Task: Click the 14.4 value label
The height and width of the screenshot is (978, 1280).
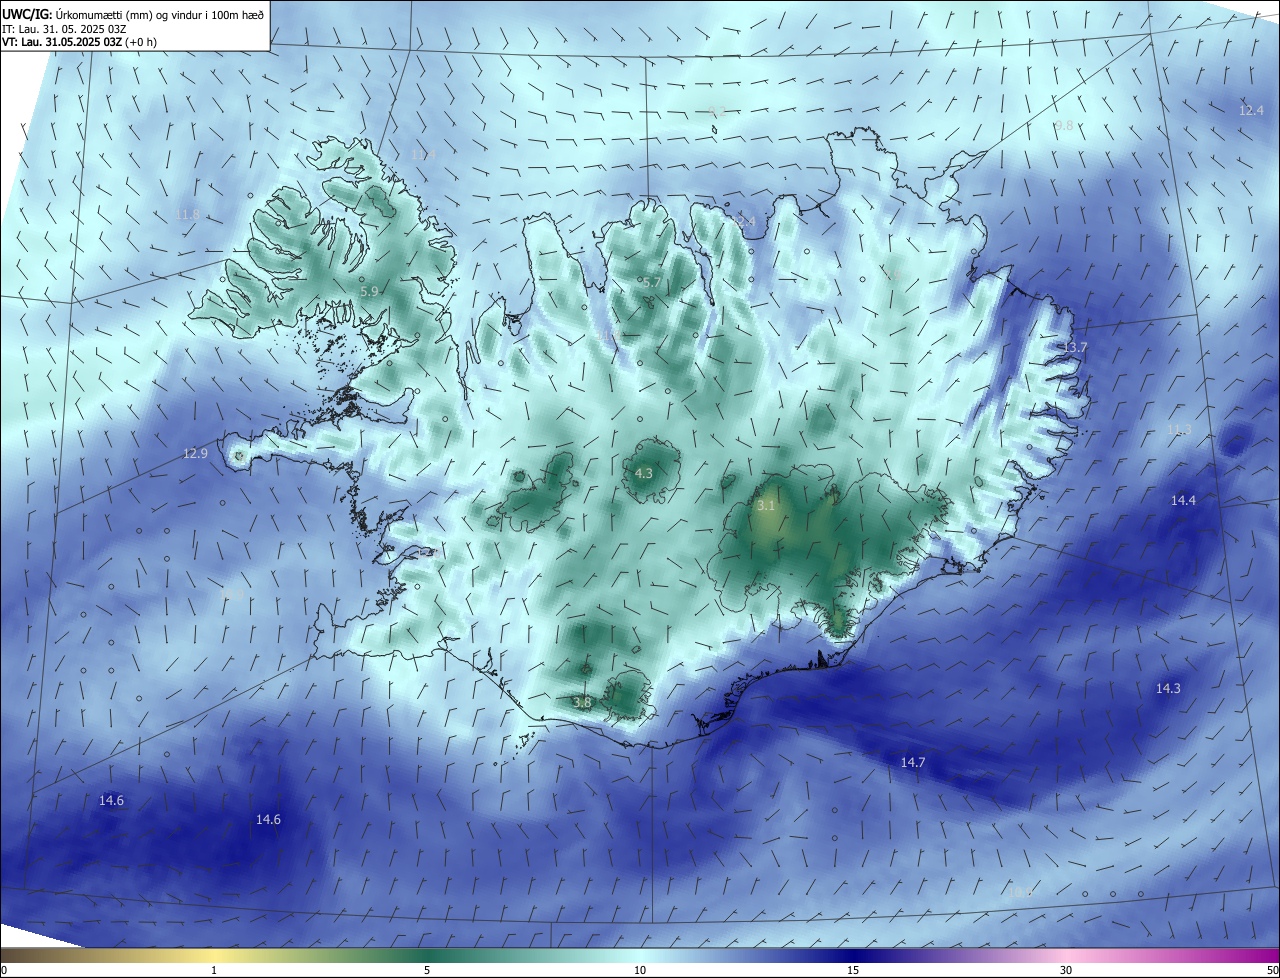Action: 1183,500
